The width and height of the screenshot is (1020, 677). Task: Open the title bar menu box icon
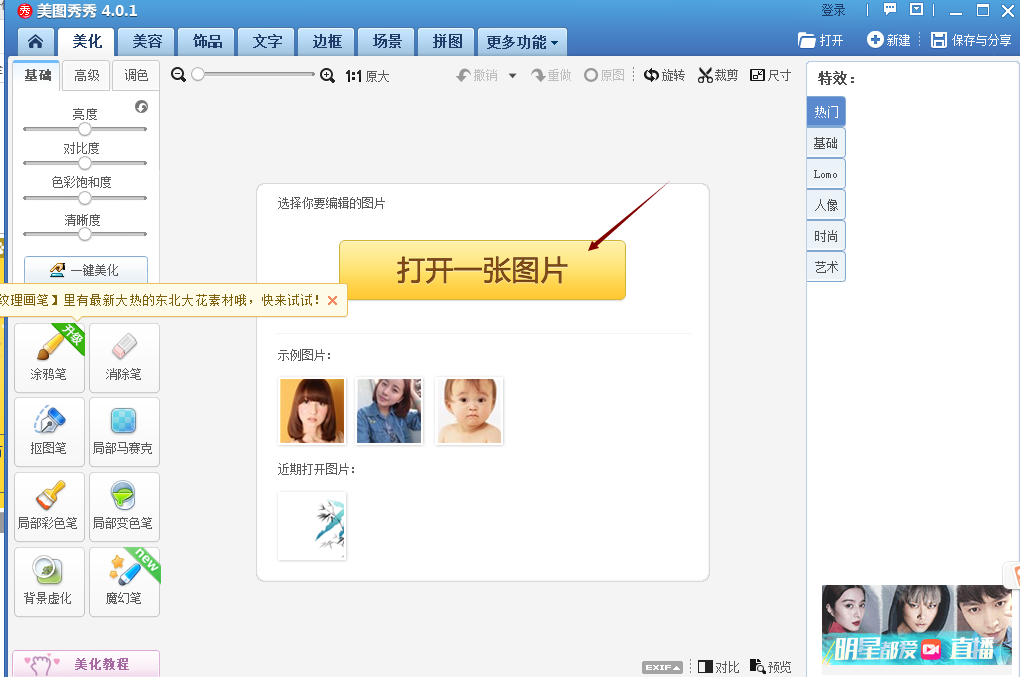(917, 10)
